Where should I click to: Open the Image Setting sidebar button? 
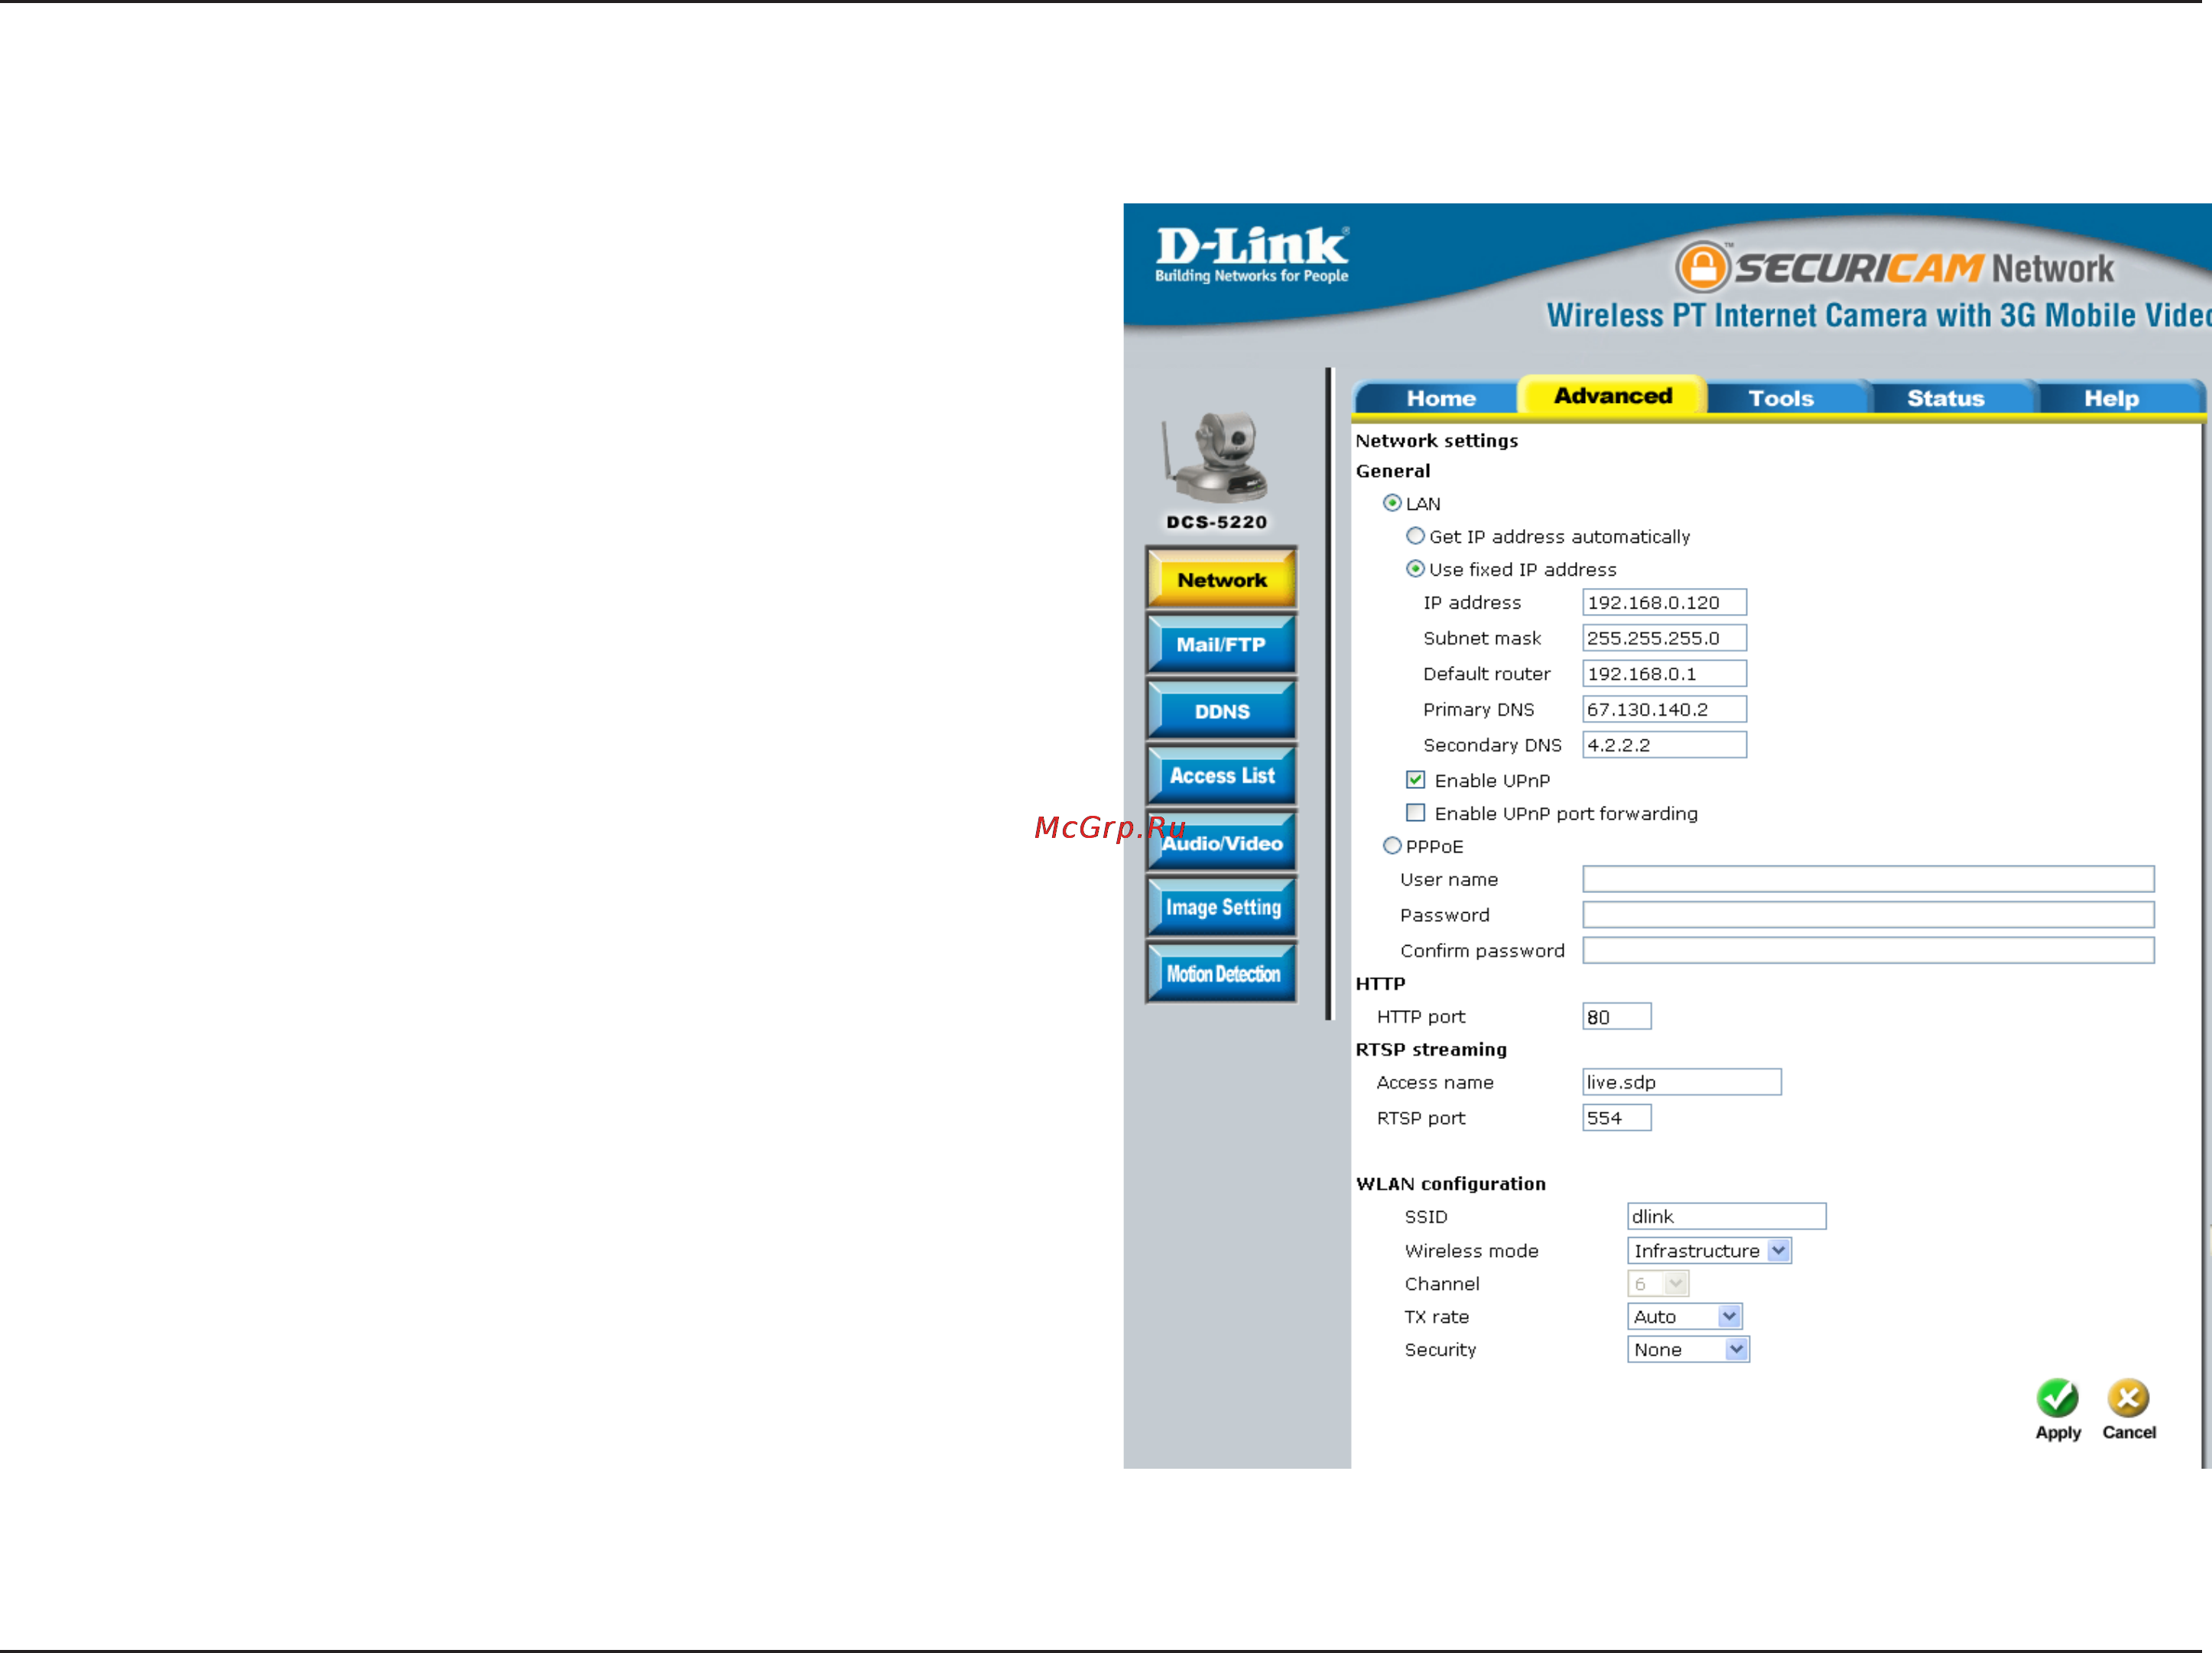1221,907
